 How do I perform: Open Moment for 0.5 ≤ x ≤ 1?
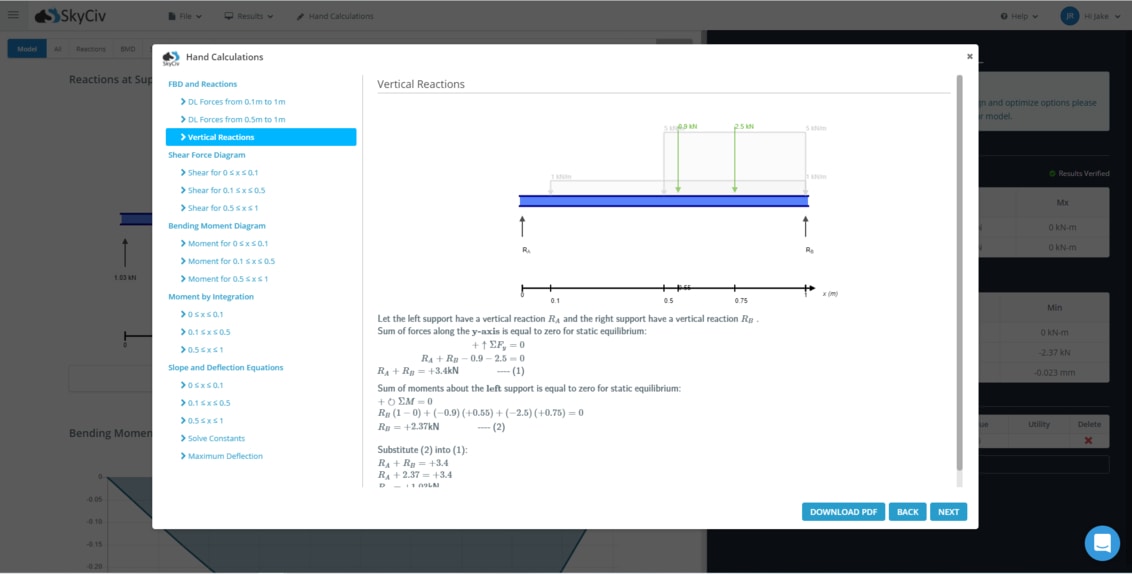pos(228,279)
